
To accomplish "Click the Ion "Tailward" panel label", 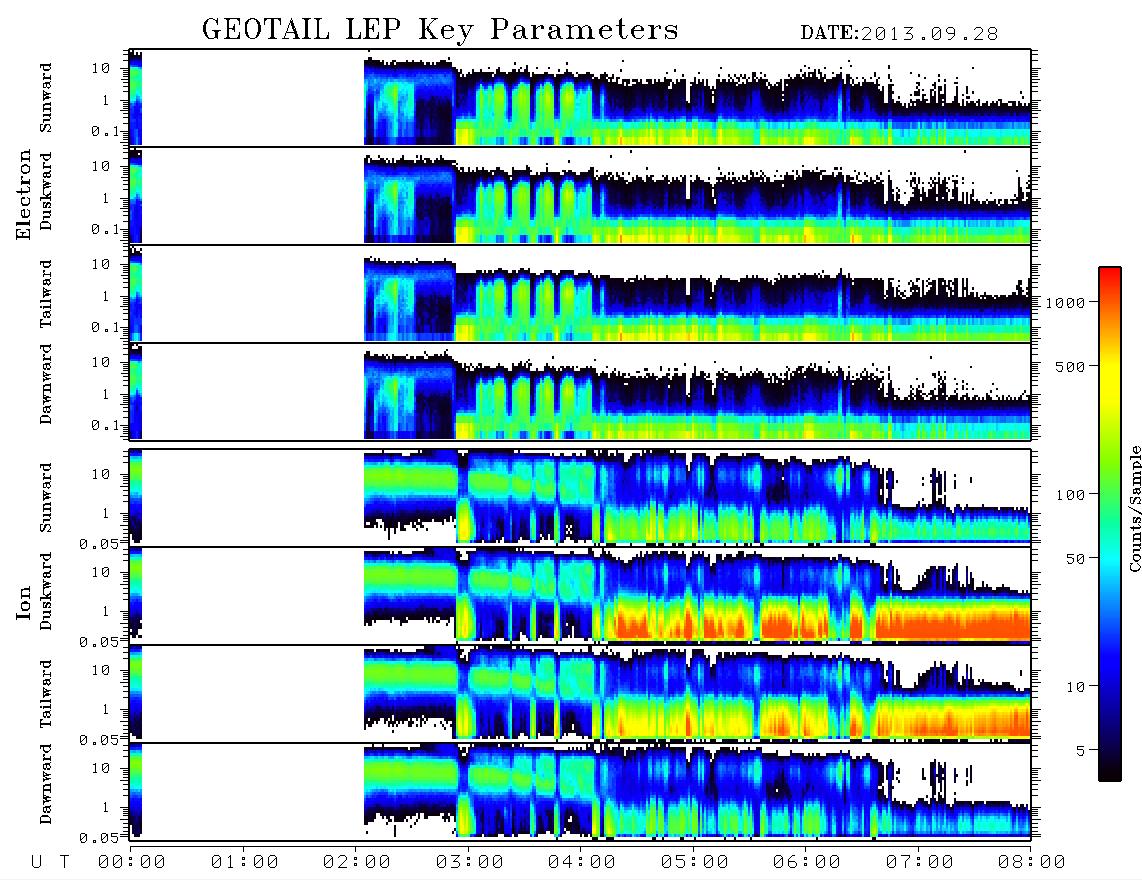I will pyautogui.click(x=46, y=694).
